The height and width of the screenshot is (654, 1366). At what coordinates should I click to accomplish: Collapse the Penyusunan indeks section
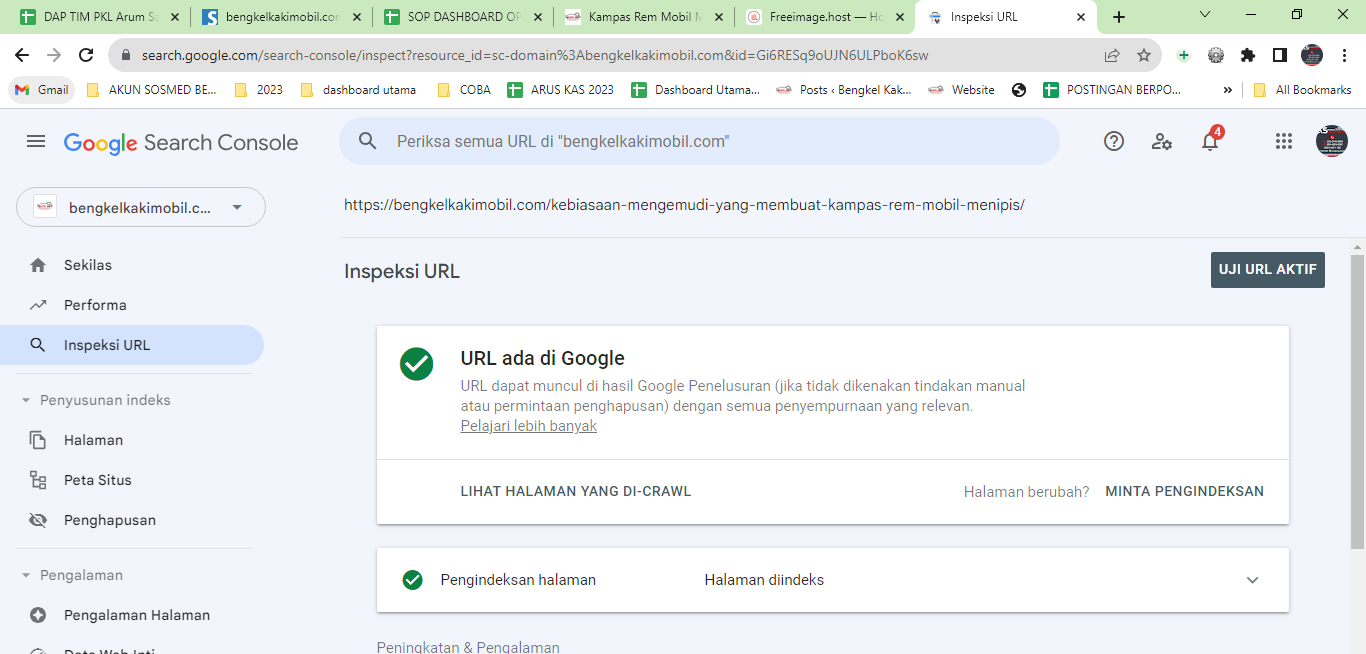[26, 400]
